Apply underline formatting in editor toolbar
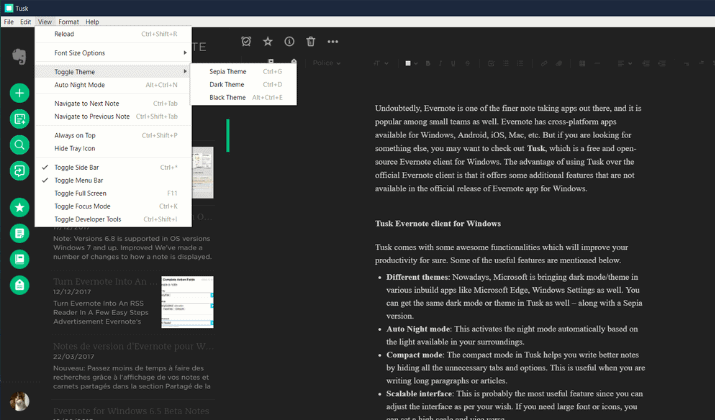 [453, 63]
